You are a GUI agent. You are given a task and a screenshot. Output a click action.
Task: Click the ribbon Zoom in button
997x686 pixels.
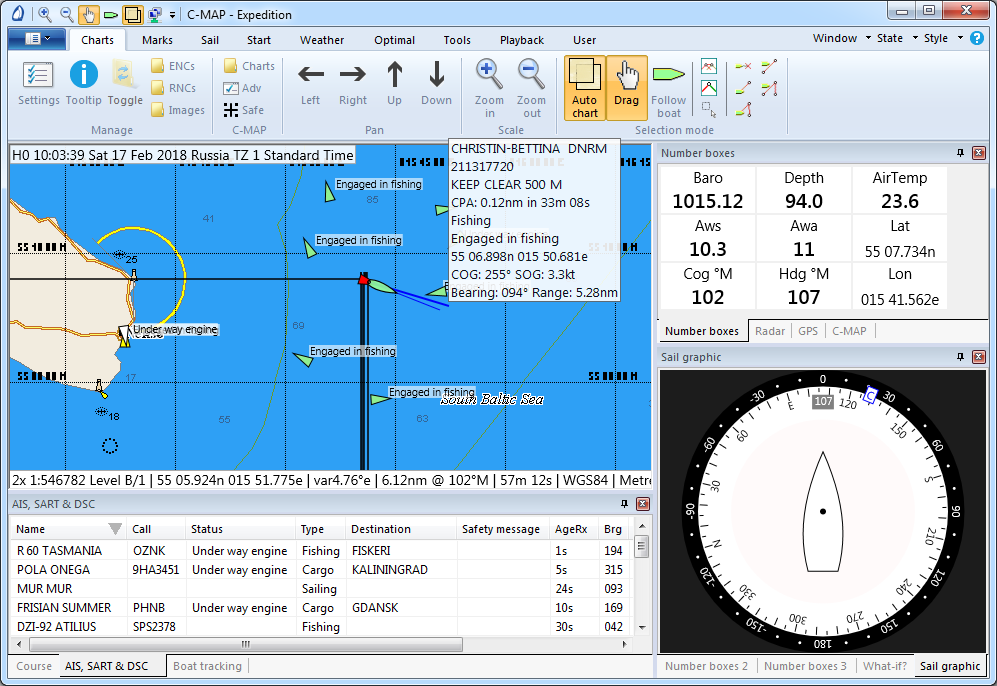coord(489,88)
